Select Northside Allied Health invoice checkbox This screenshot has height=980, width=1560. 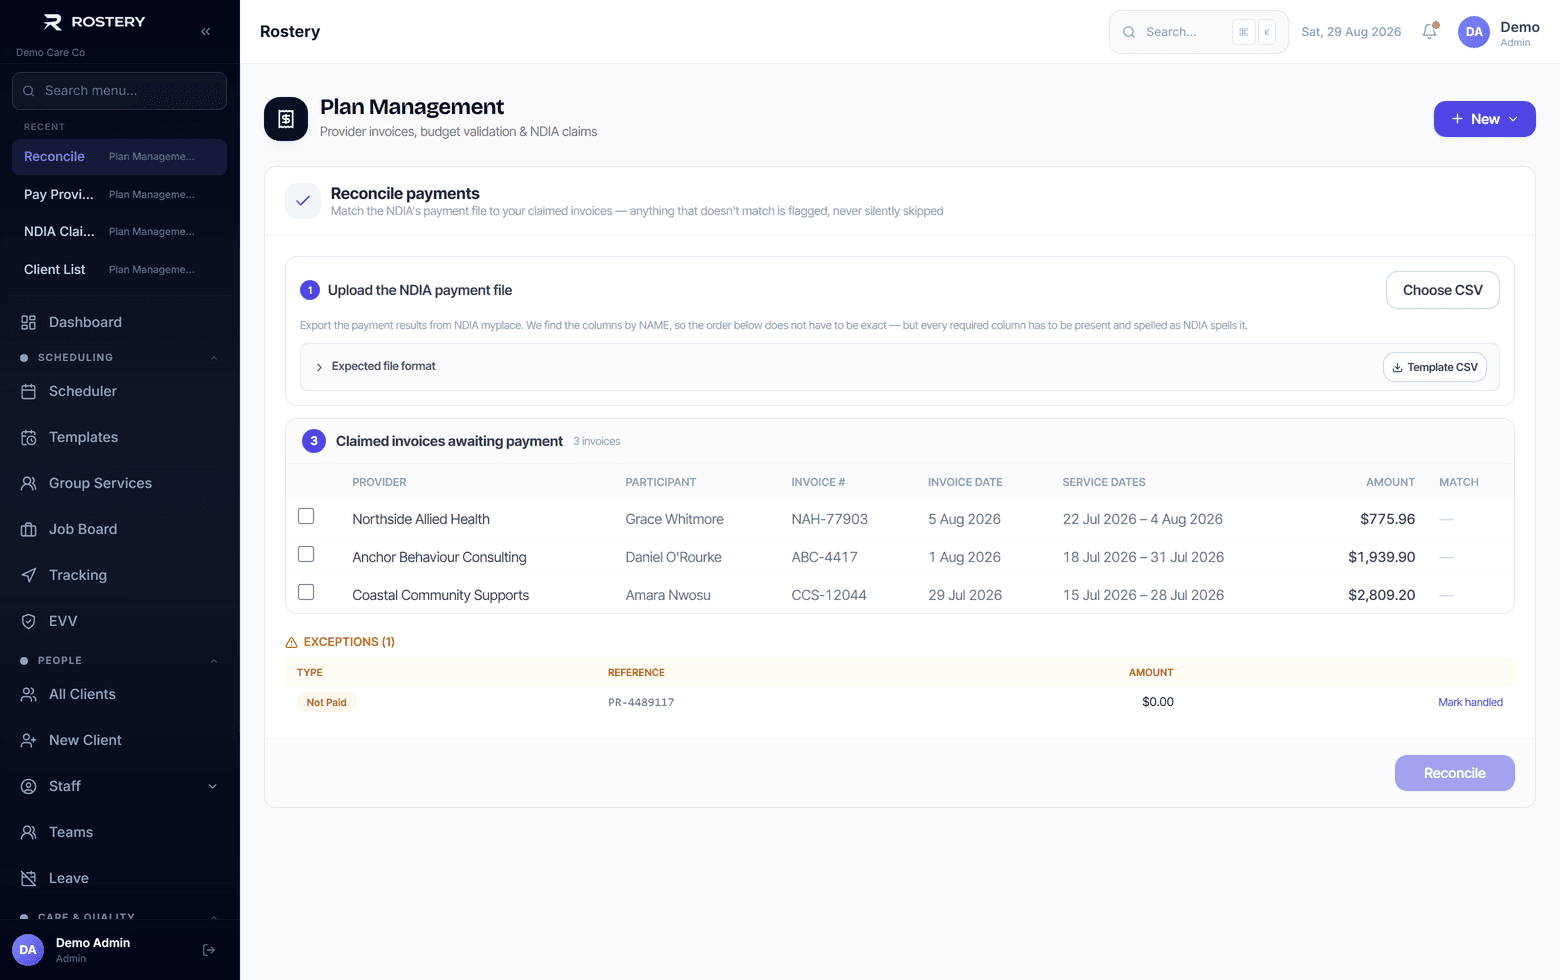click(x=306, y=516)
